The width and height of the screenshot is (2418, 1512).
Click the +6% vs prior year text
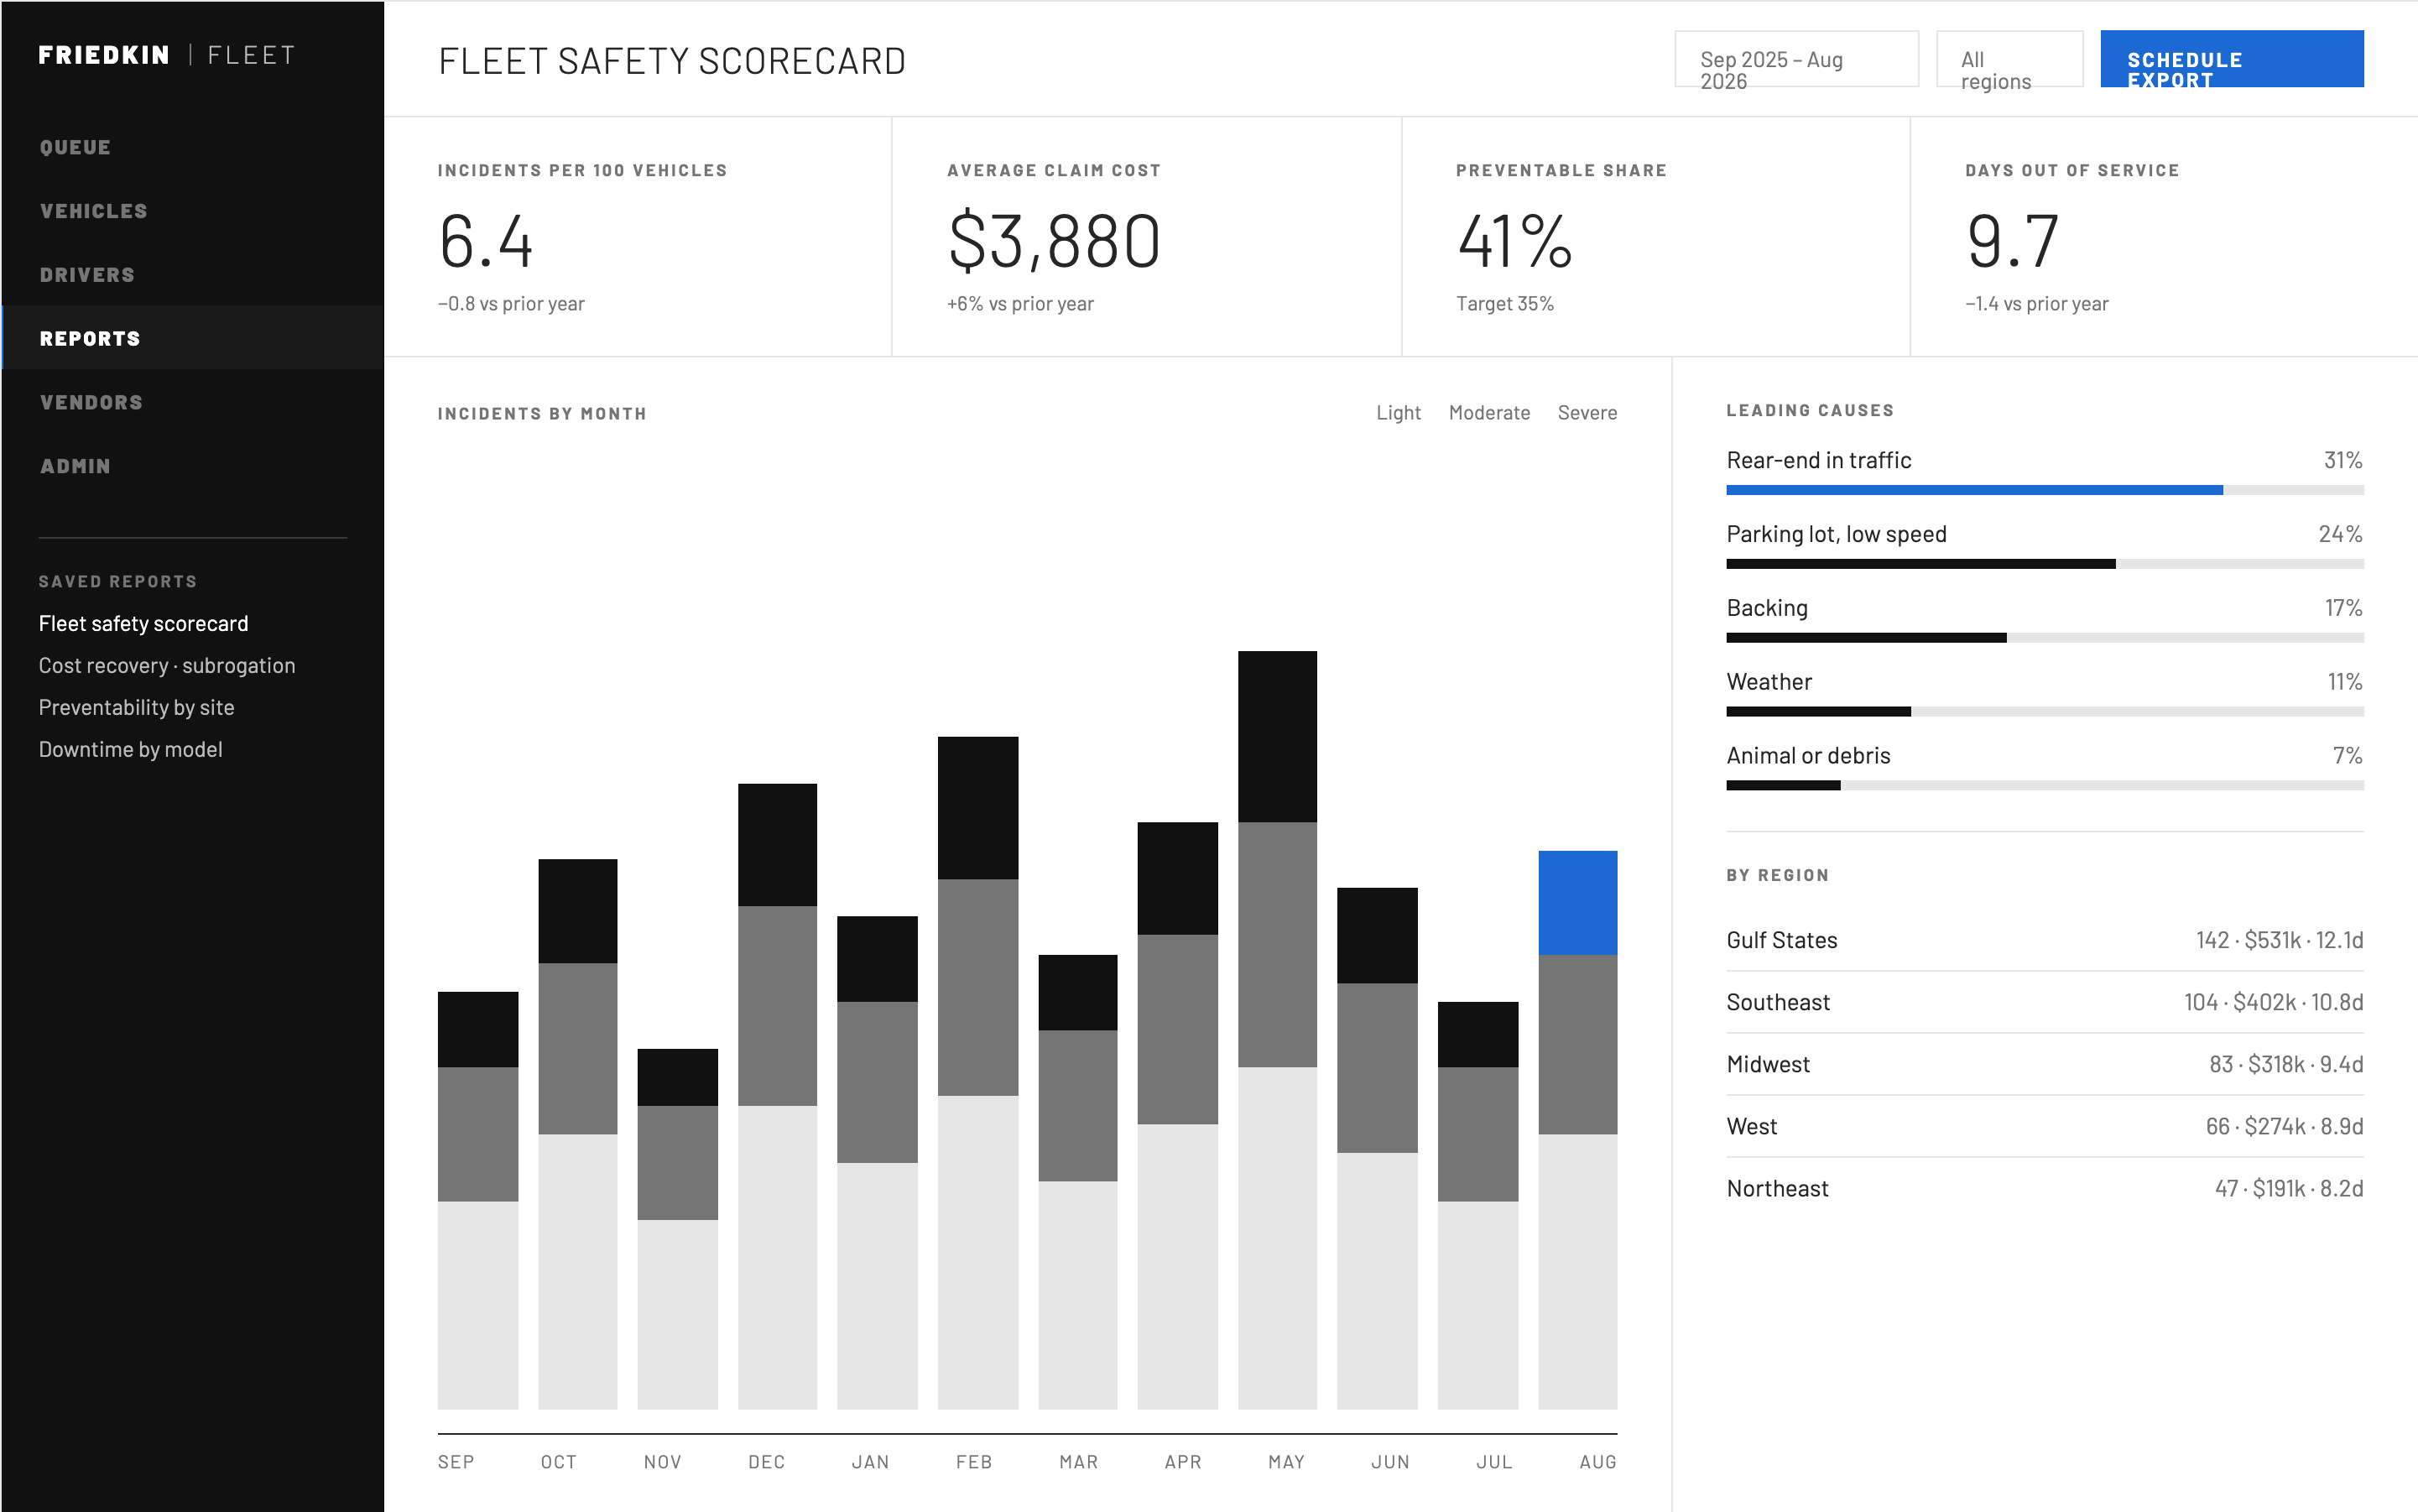(x=1020, y=304)
